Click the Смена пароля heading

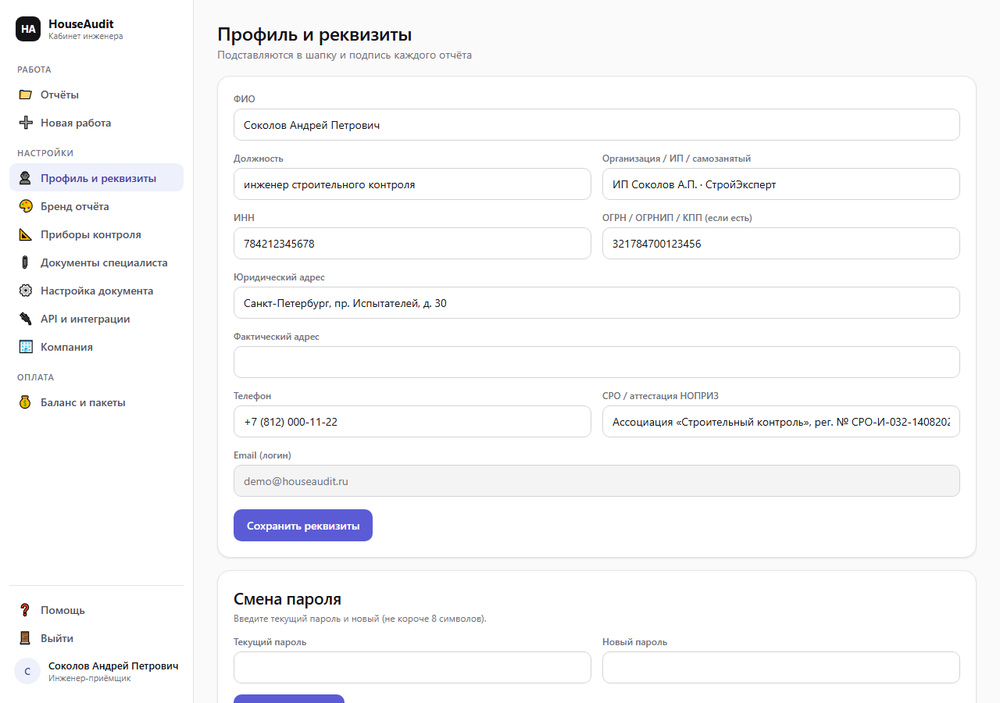tap(287, 599)
